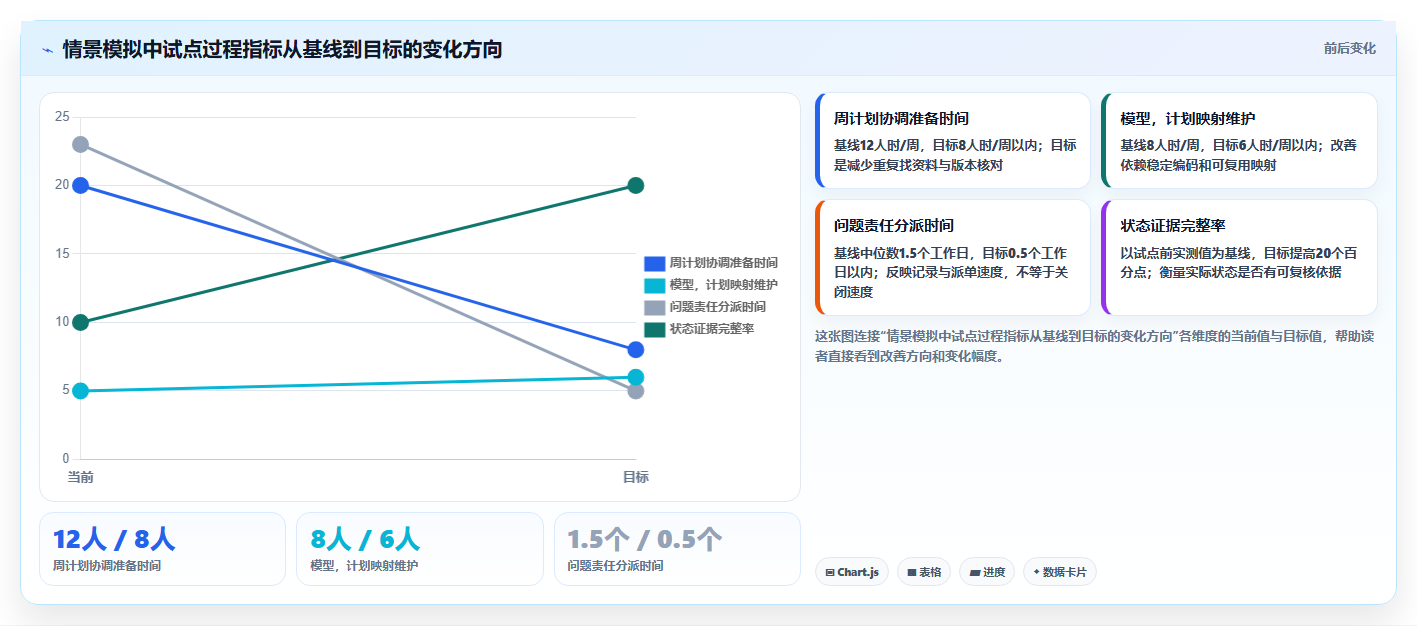Click the header icon beside the chart title
Viewport: 1417px width, 626px height.
[47, 49]
